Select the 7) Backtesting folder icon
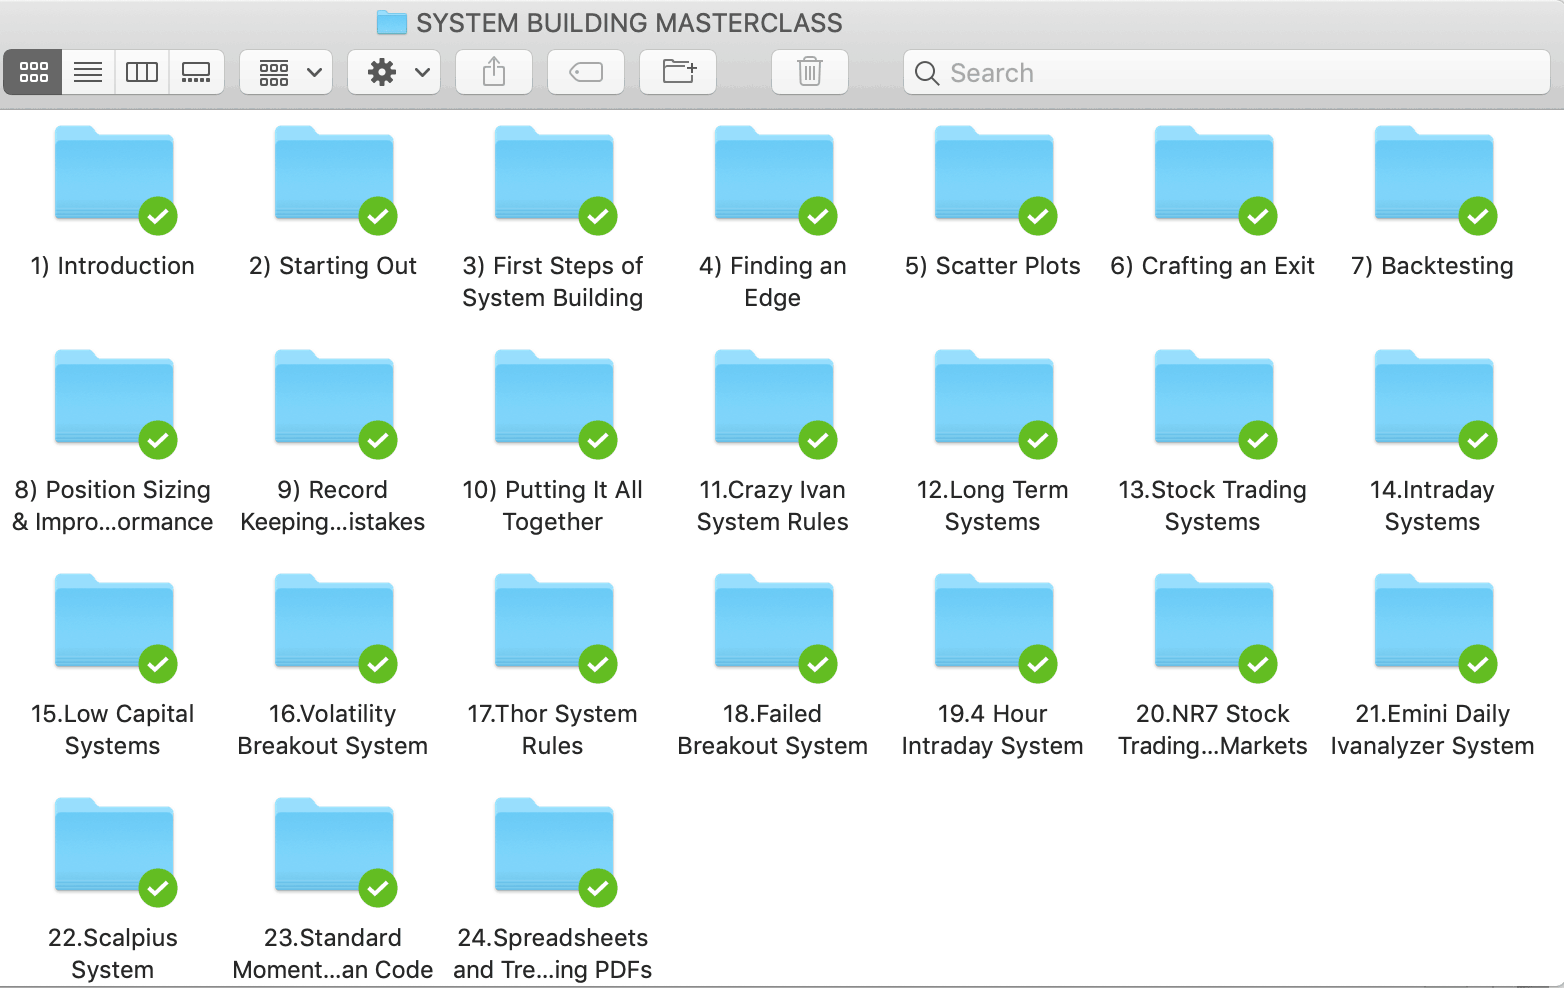Screen dimensions: 1564x988 [x=1433, y=176]
